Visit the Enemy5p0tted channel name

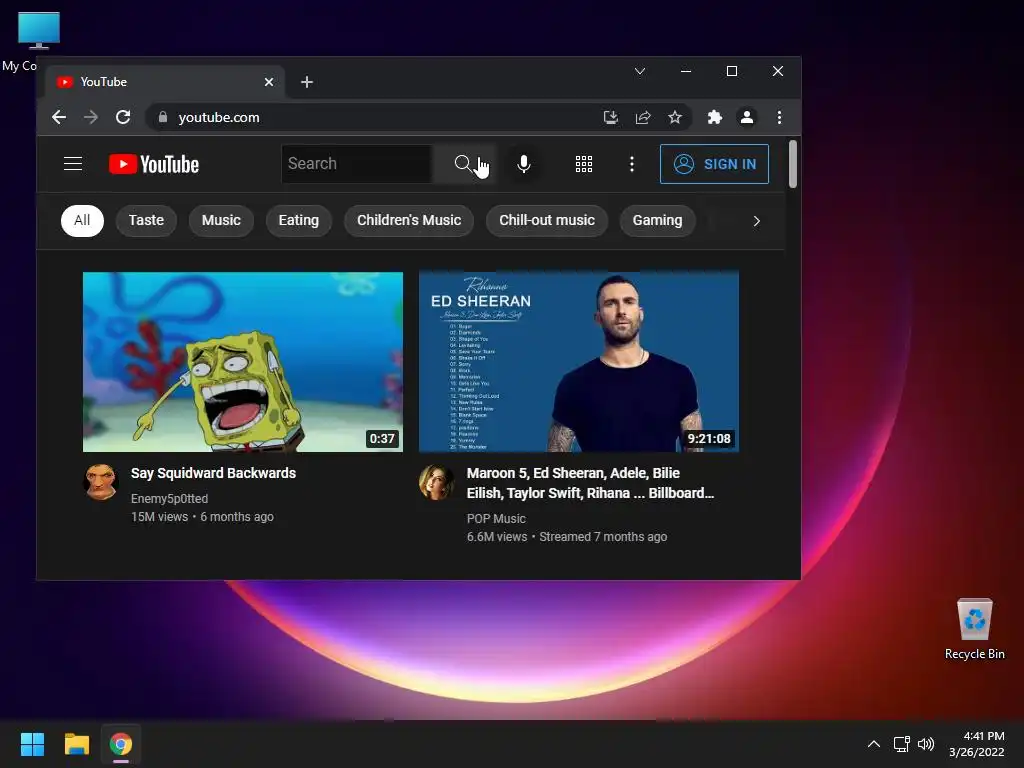pos(169,499)
